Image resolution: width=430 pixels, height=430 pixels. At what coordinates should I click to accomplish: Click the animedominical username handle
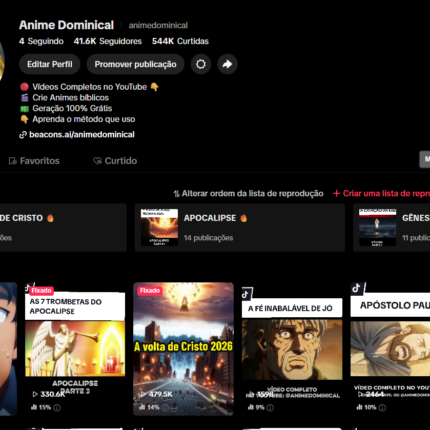tap(158, 25)
